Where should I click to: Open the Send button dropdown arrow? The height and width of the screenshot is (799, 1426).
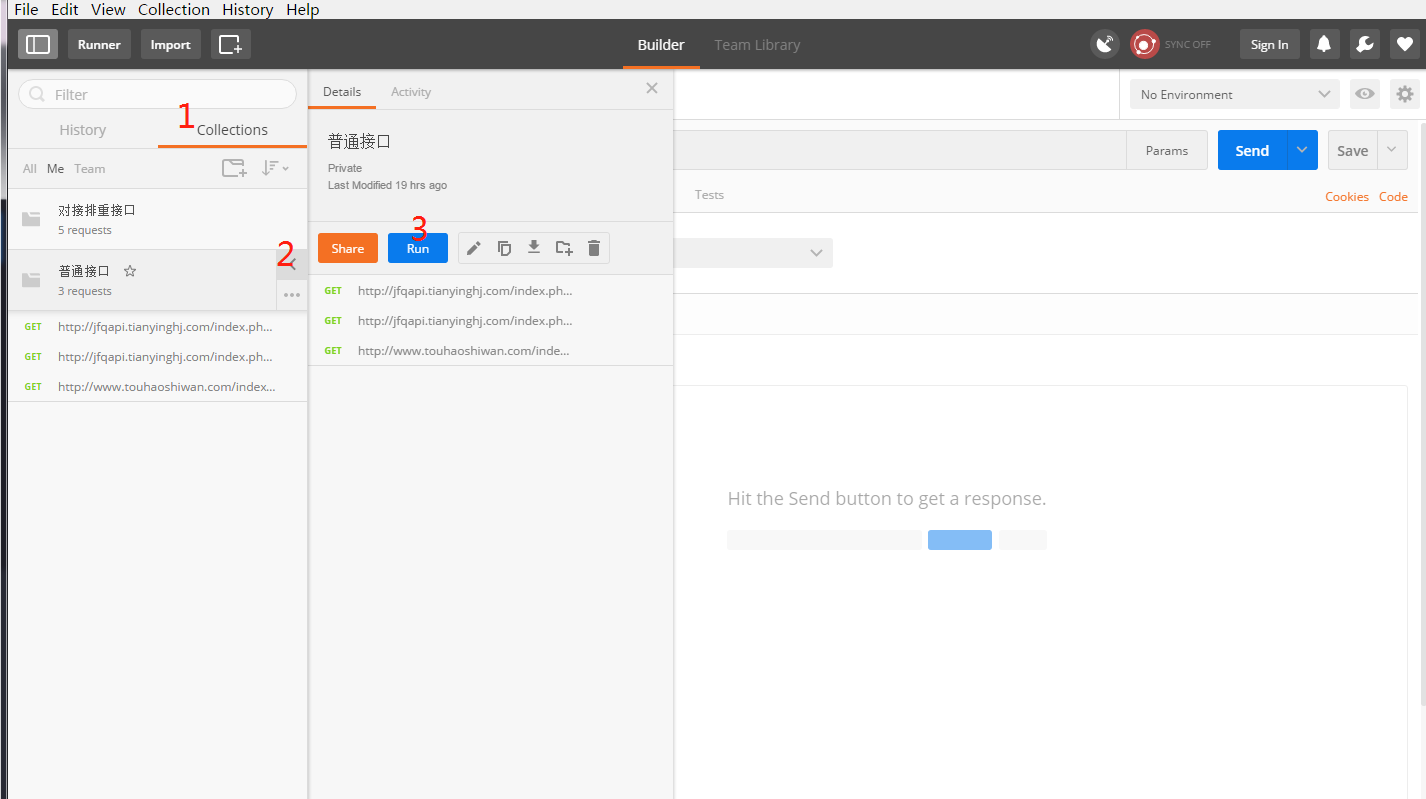[1302, 150]
